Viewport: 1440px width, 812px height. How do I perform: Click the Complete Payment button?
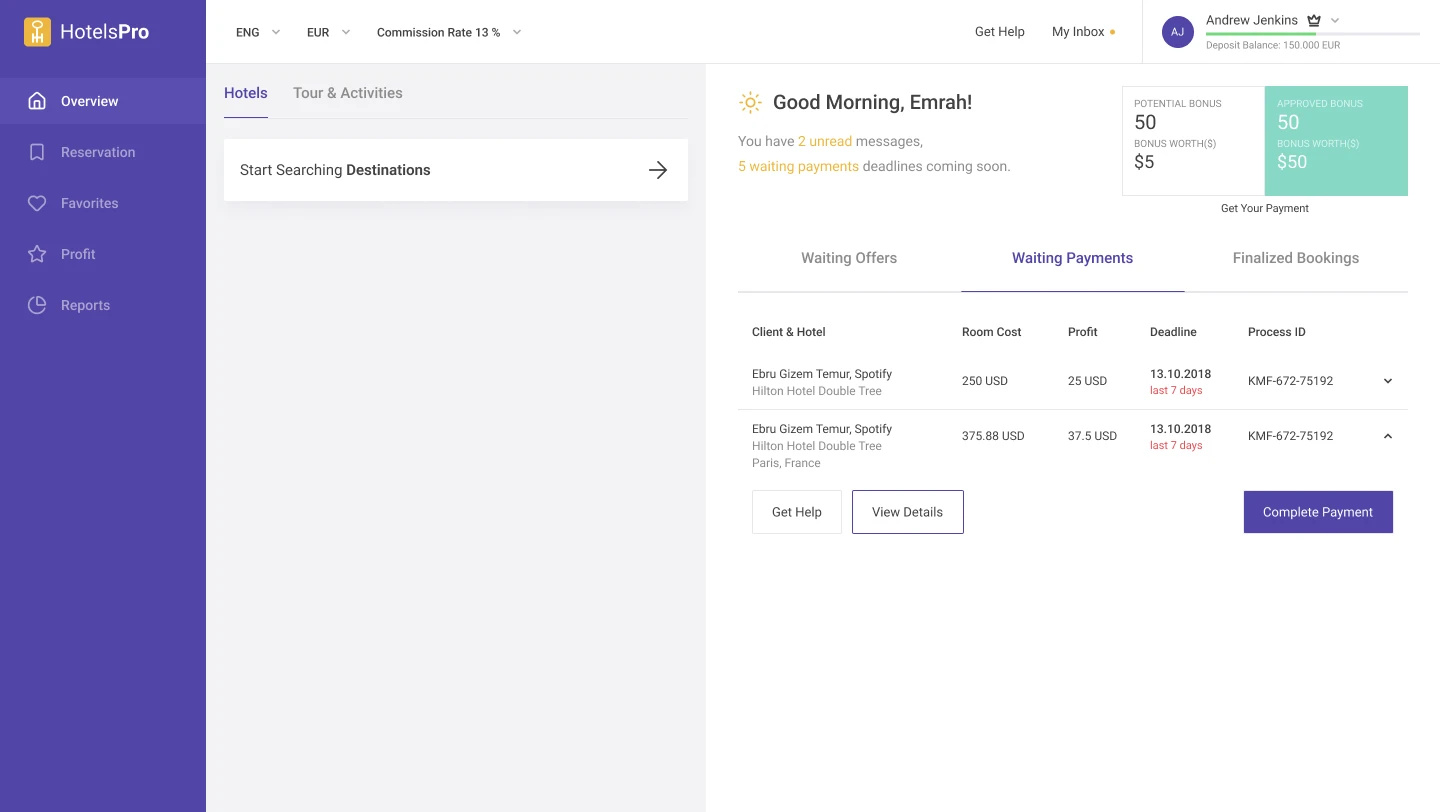pos(1318,512)
